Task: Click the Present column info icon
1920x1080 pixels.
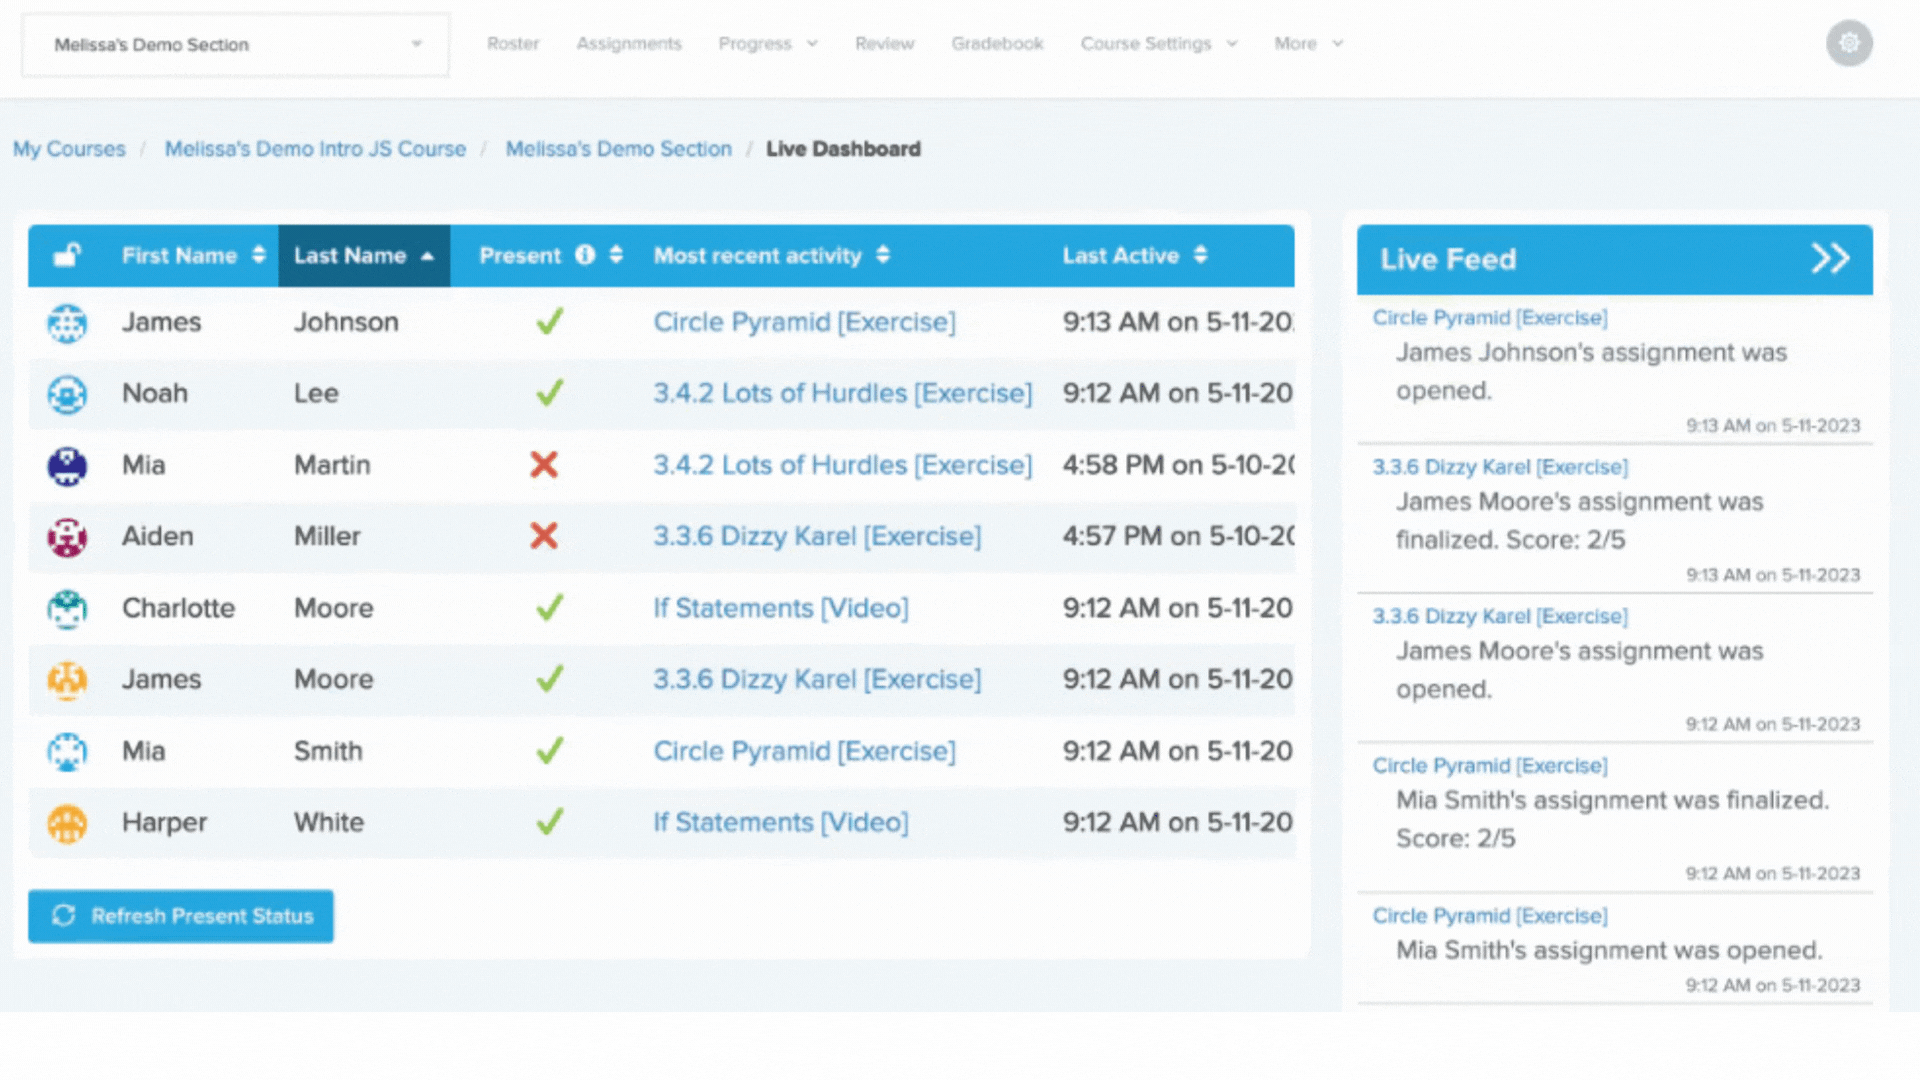Action: [585, 255]
